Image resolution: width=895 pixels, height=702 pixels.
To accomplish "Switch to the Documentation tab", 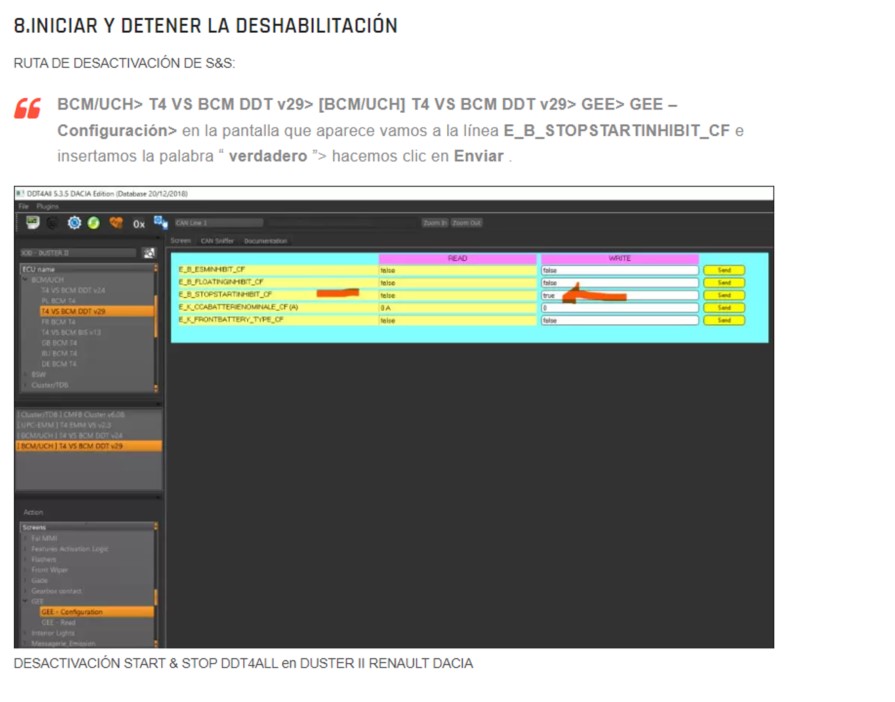I will pos(266,241).
